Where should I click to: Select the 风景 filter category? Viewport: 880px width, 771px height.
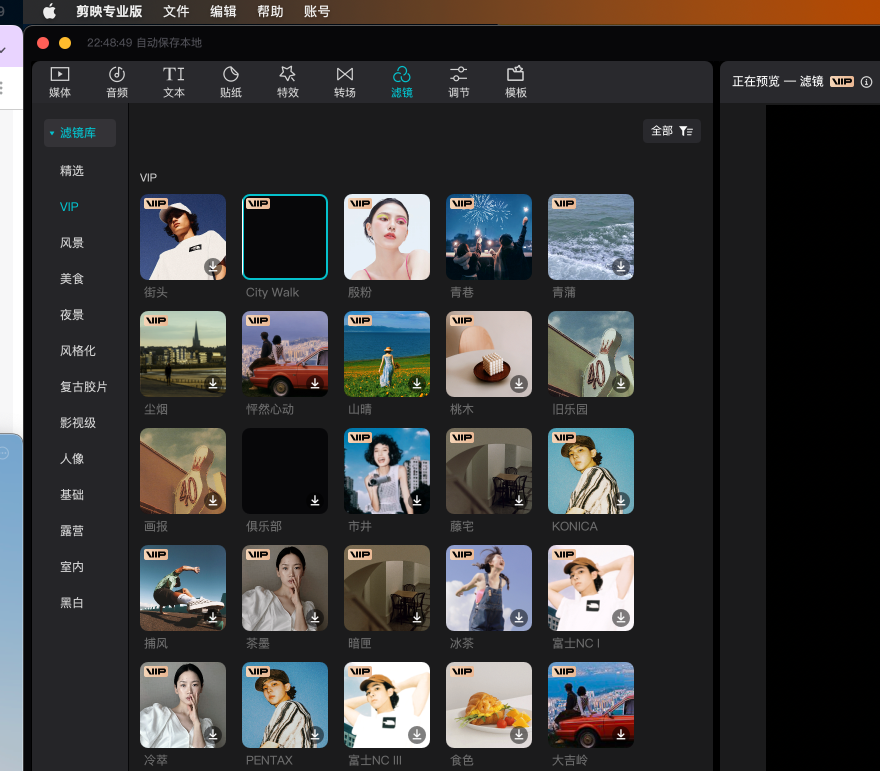tap(72, 243)
